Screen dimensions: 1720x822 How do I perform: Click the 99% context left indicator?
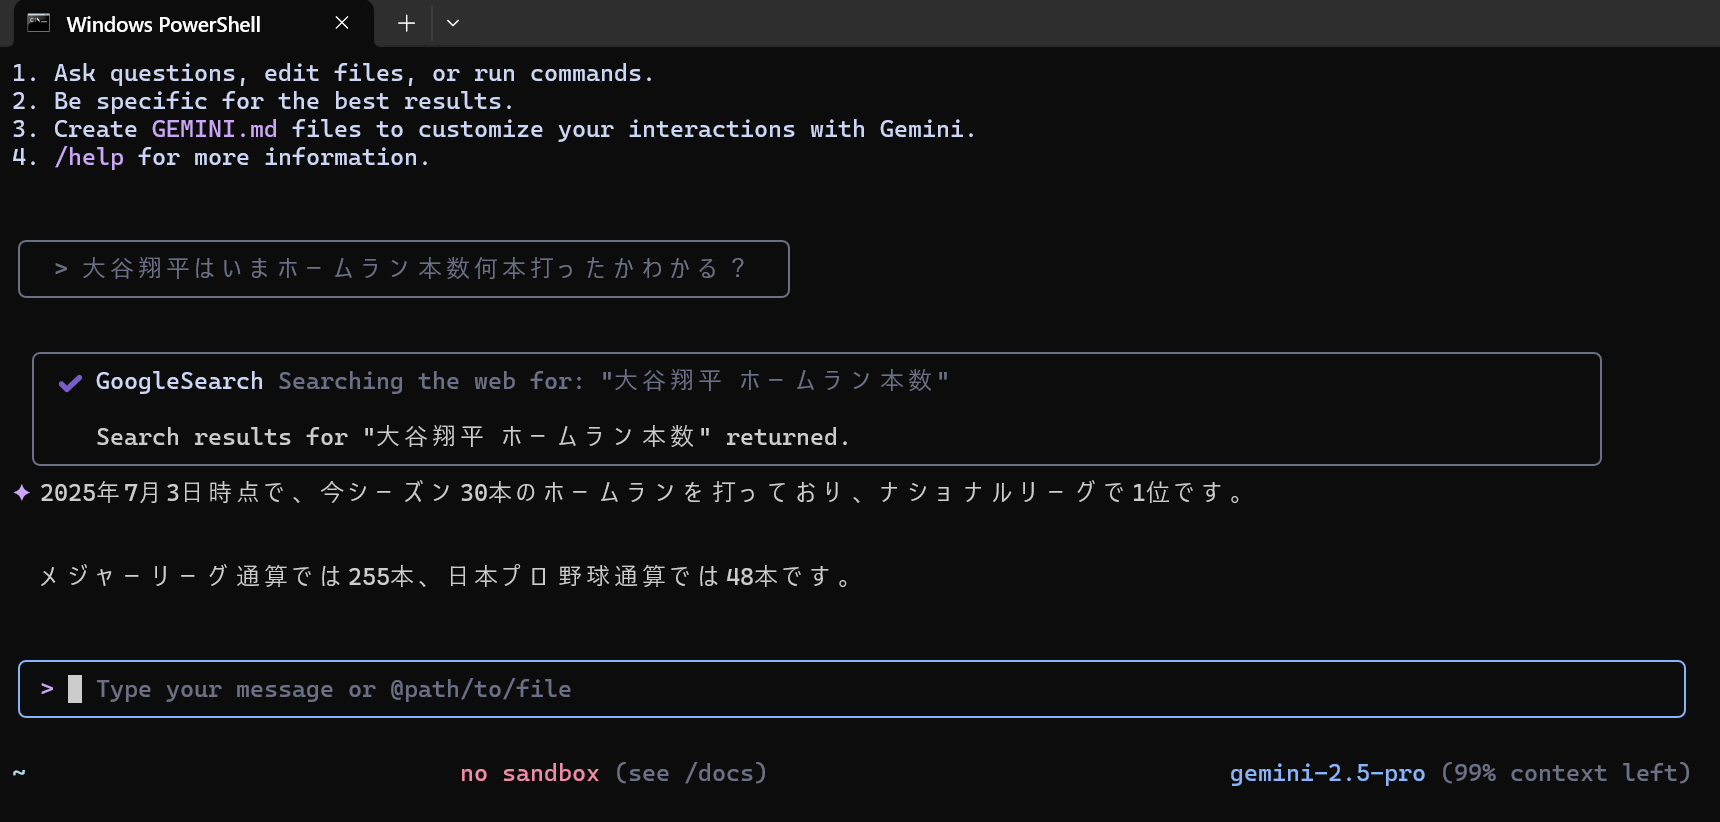pos(1566,773)
